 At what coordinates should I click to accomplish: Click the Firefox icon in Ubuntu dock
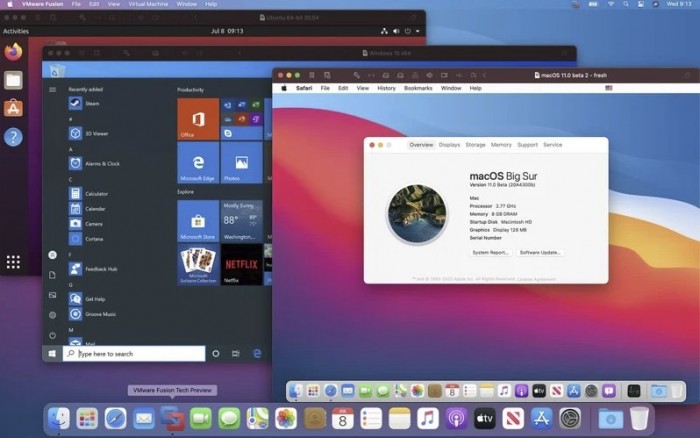coord(13,51)
